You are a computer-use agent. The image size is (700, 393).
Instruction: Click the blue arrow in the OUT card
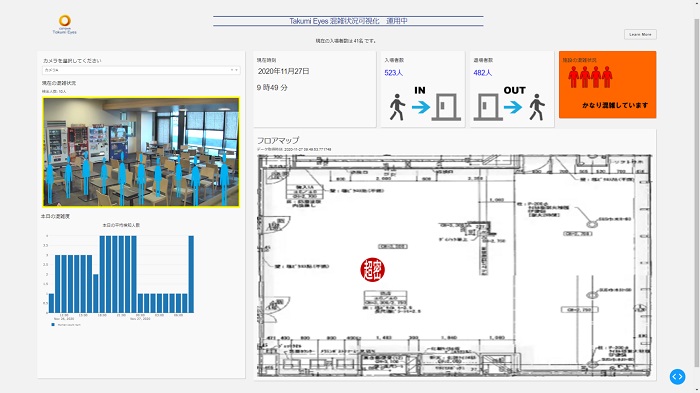[513, 107]
